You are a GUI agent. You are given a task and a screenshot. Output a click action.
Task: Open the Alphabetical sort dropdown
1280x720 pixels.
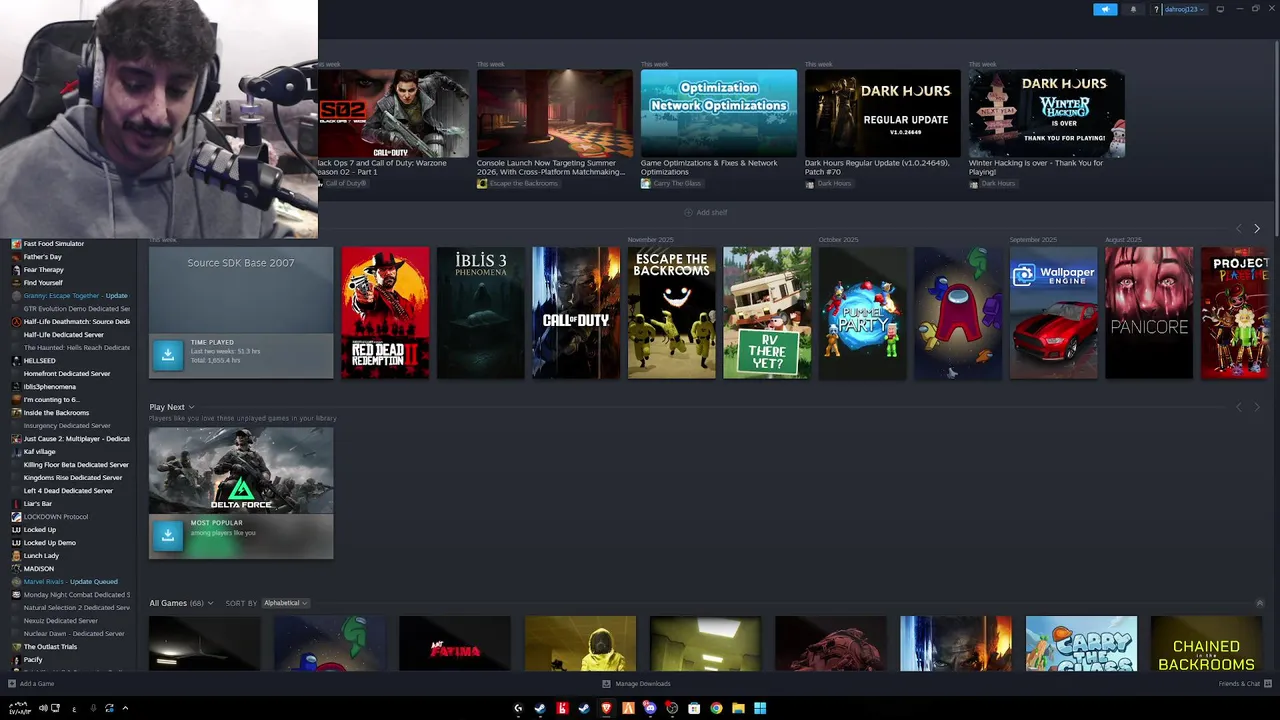tap(285, 603)
